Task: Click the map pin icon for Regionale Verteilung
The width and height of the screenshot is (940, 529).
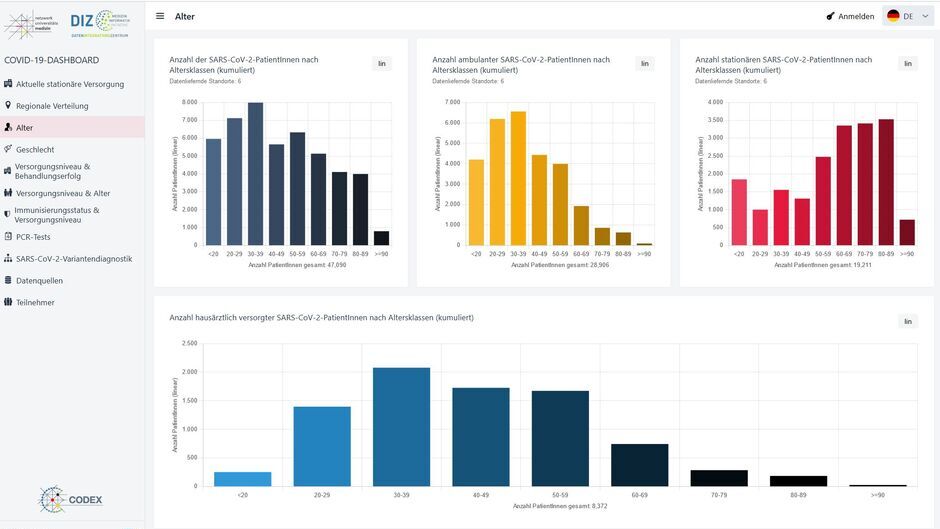Action: 8,105
